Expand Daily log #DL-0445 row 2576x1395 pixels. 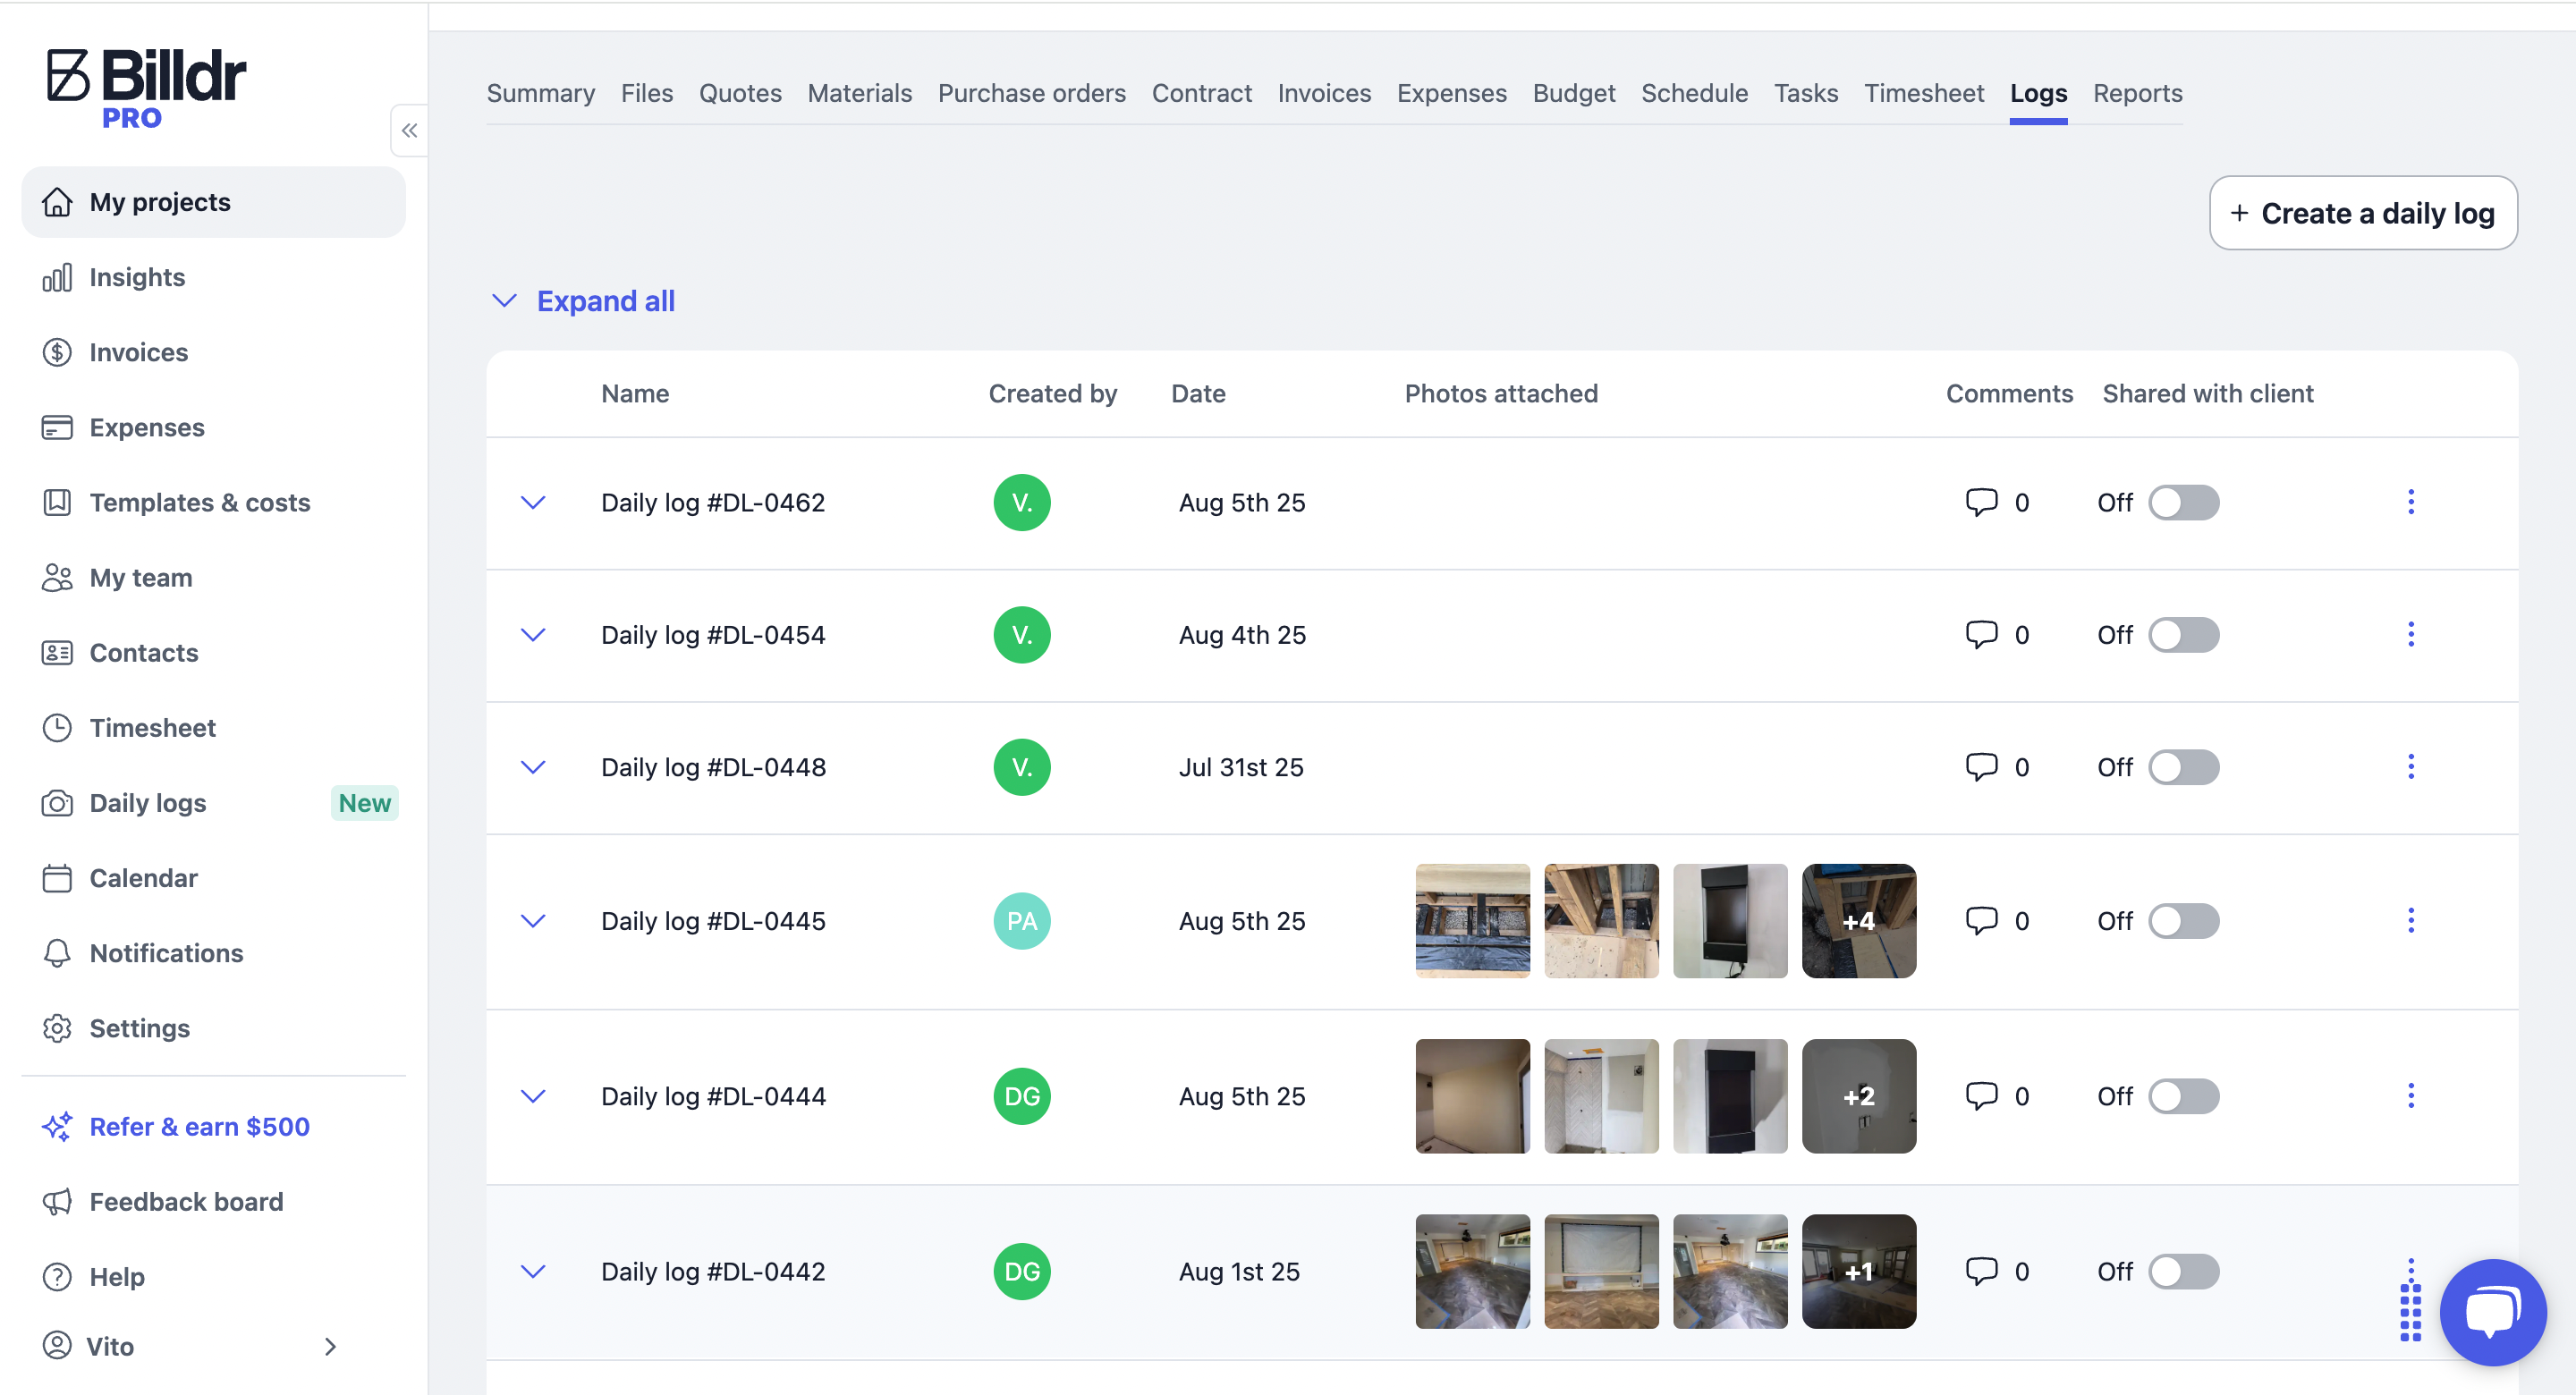(x=533, y=920)
